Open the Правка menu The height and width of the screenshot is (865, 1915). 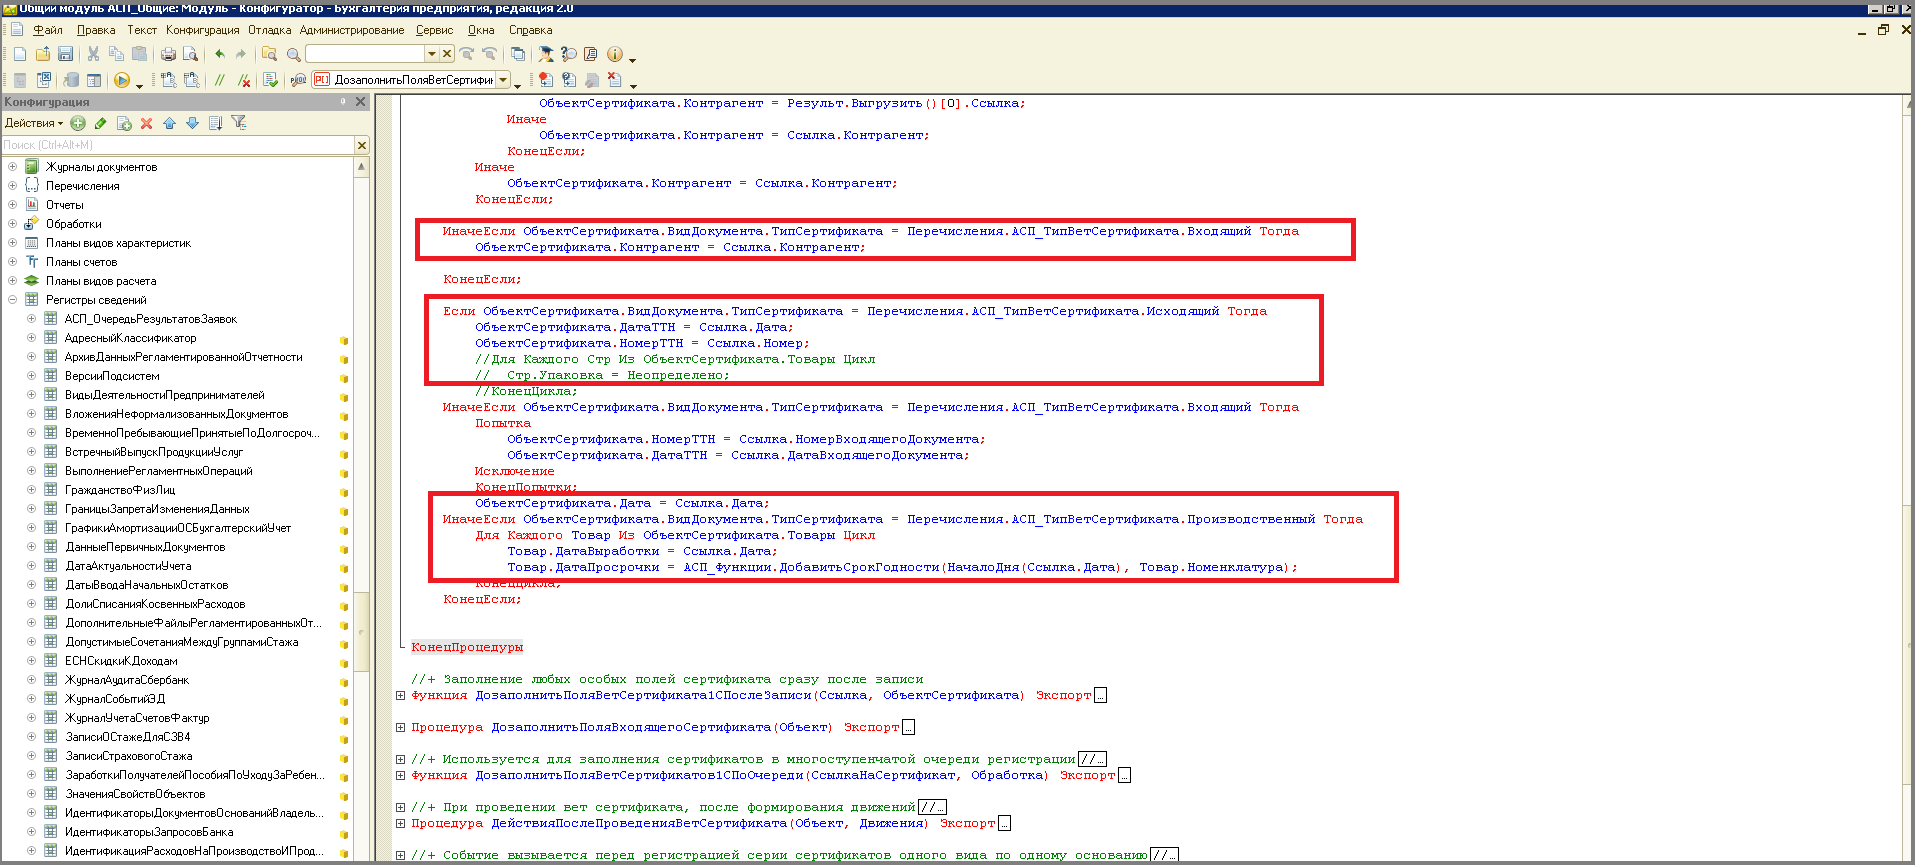click(x=96, y=30)
